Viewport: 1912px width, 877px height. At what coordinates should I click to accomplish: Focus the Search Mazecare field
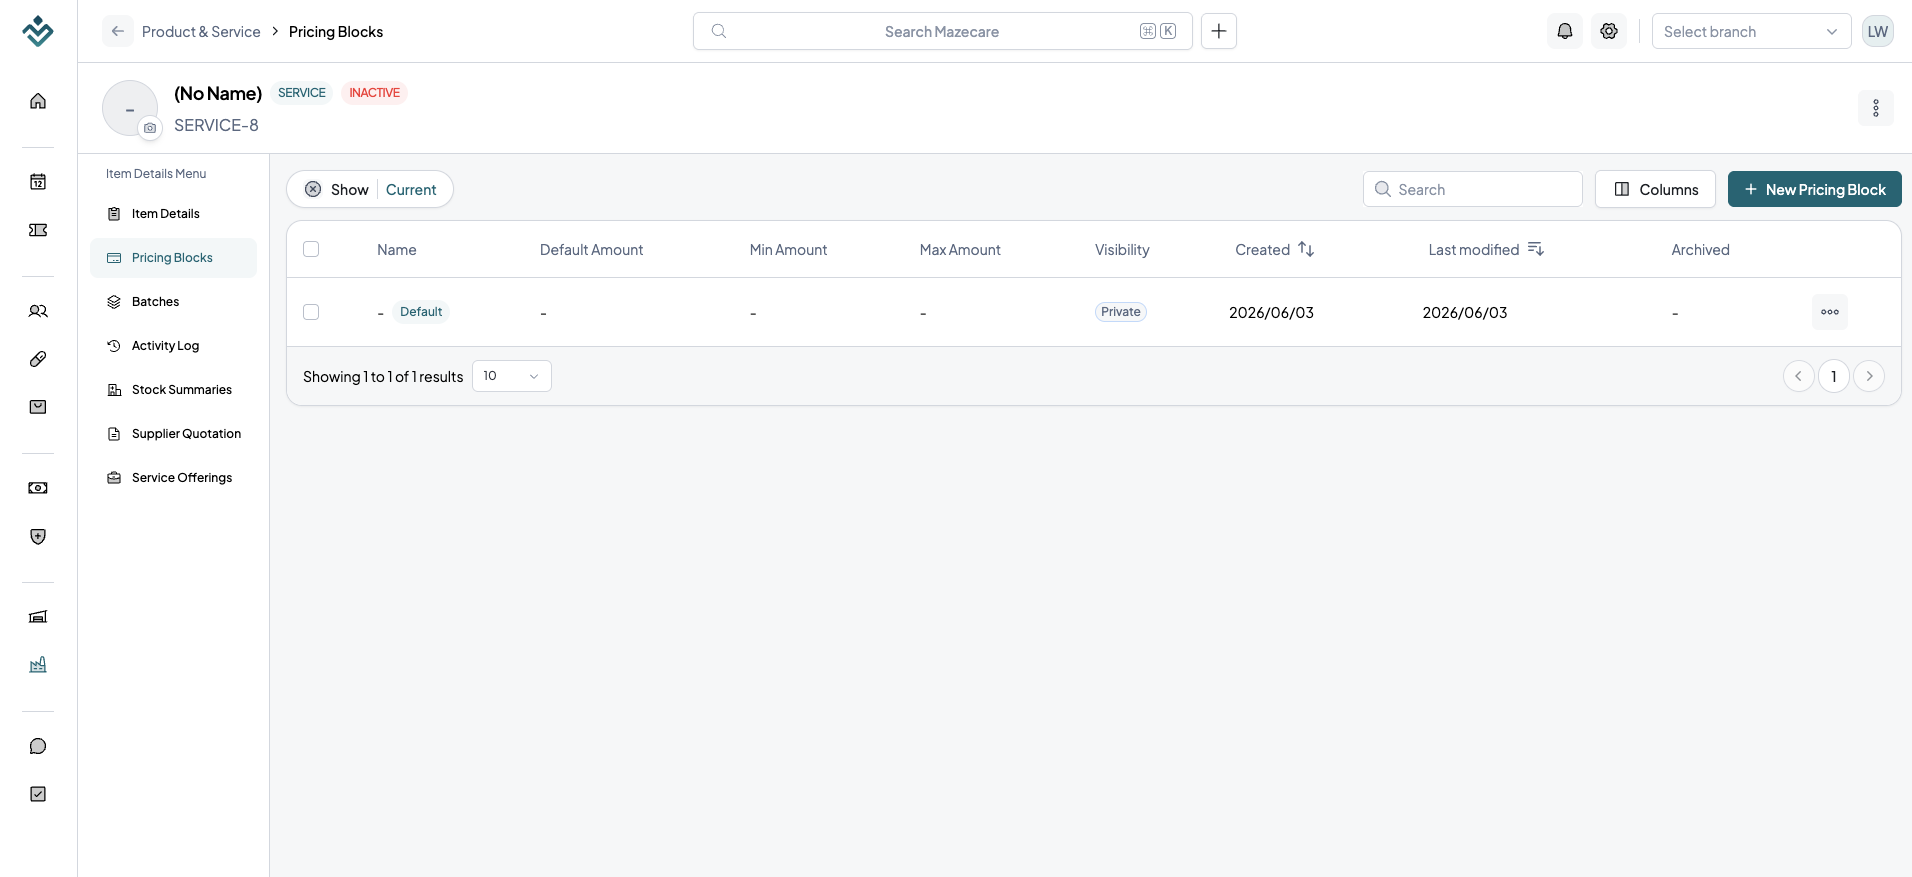(x=943, y=31)
